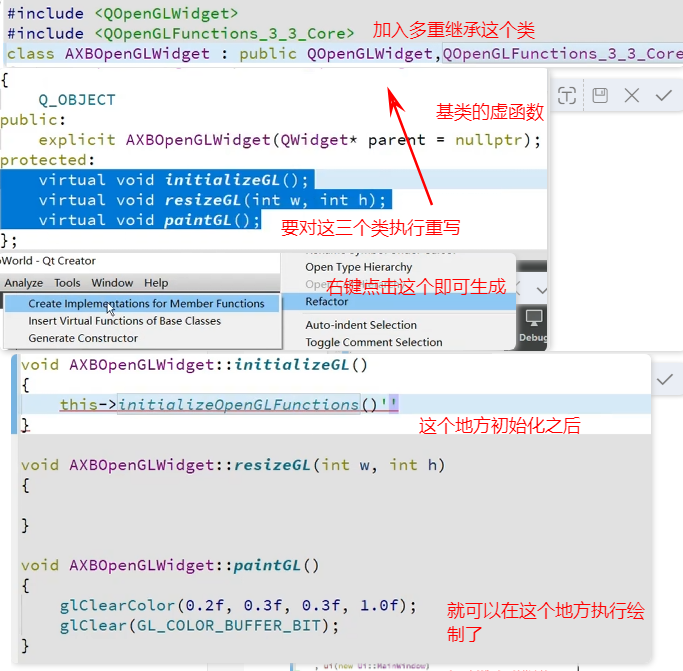Choose Auto-indent Selection
Viewport: 683px width, 671px height.
[x=361, y=325]
